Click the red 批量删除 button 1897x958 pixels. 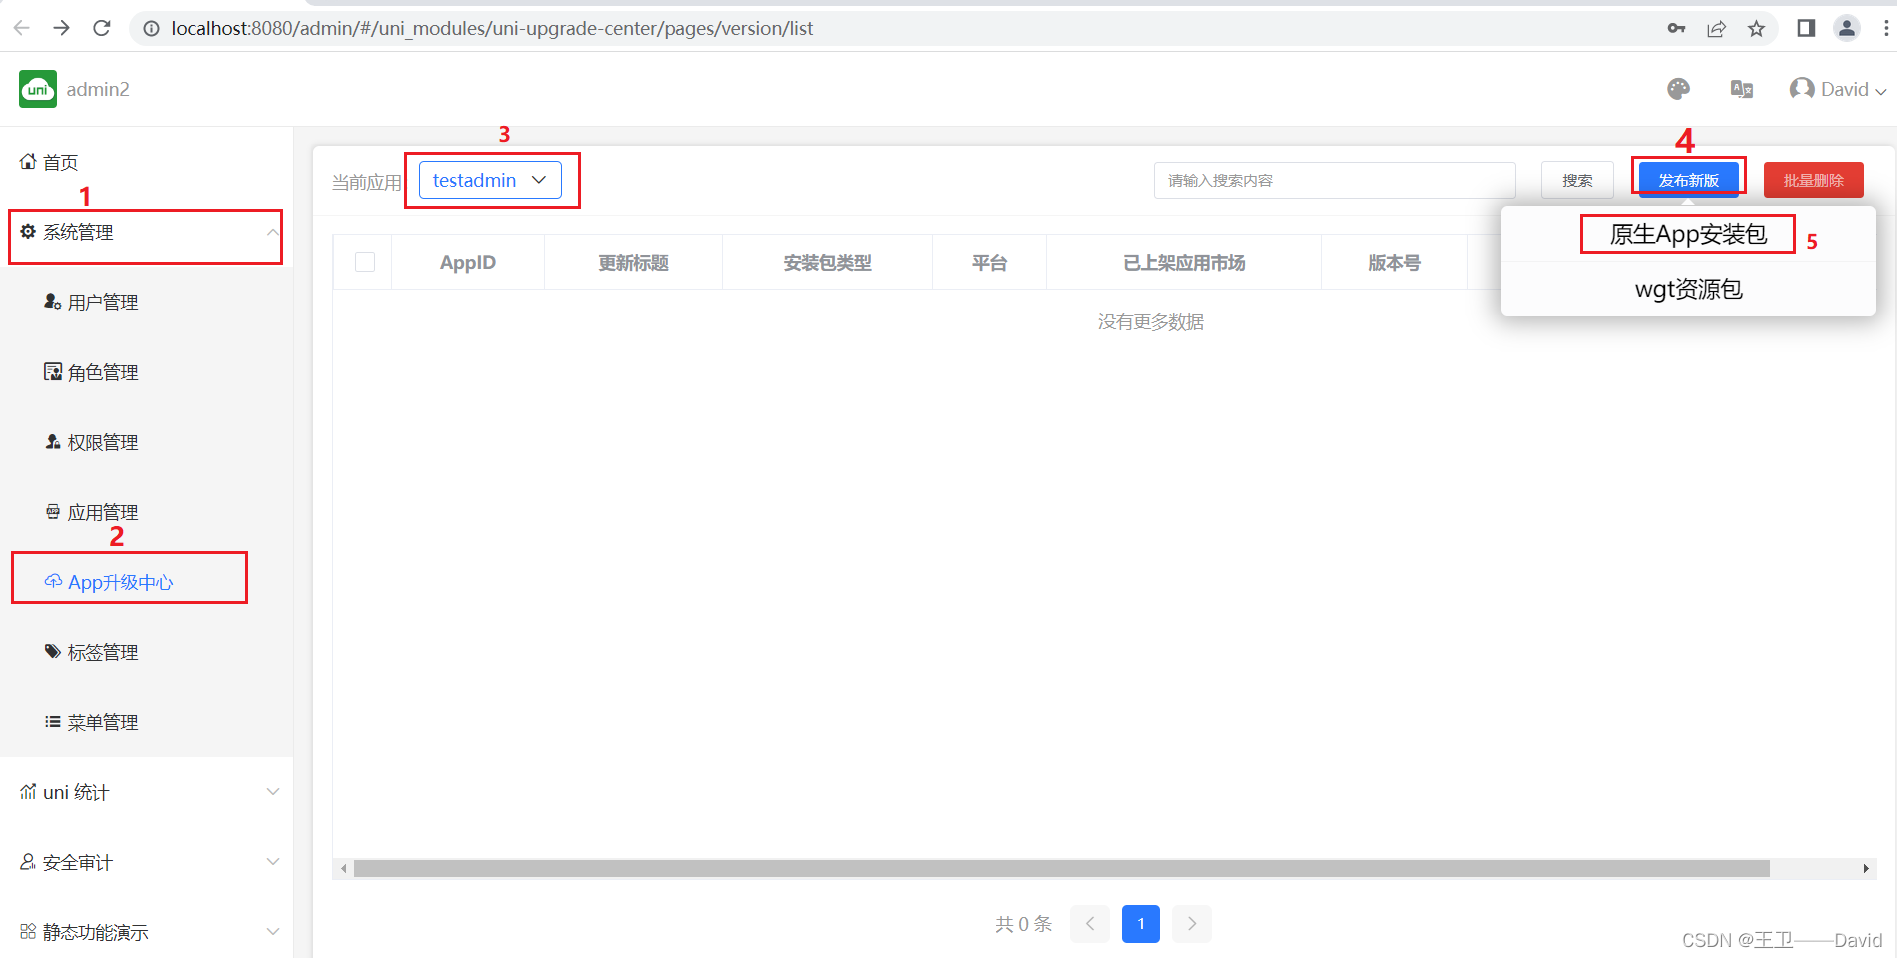pos(1813,180)
